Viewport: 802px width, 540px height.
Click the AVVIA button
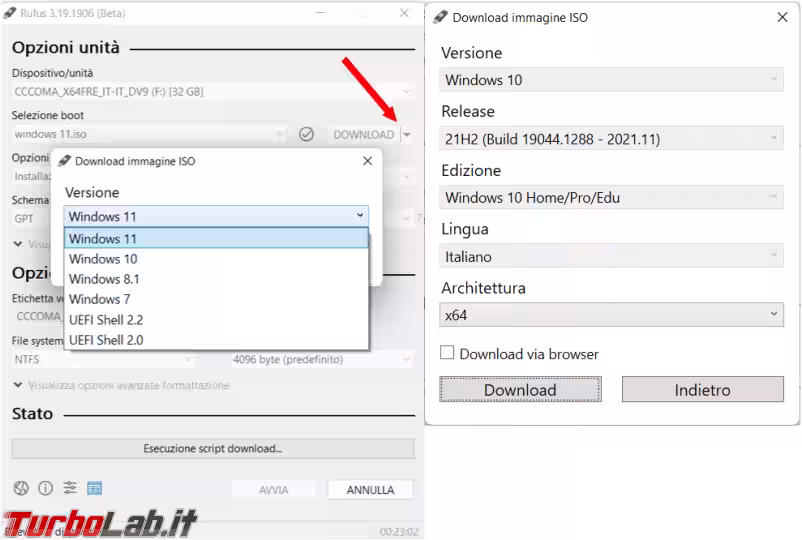click(273, 490)
